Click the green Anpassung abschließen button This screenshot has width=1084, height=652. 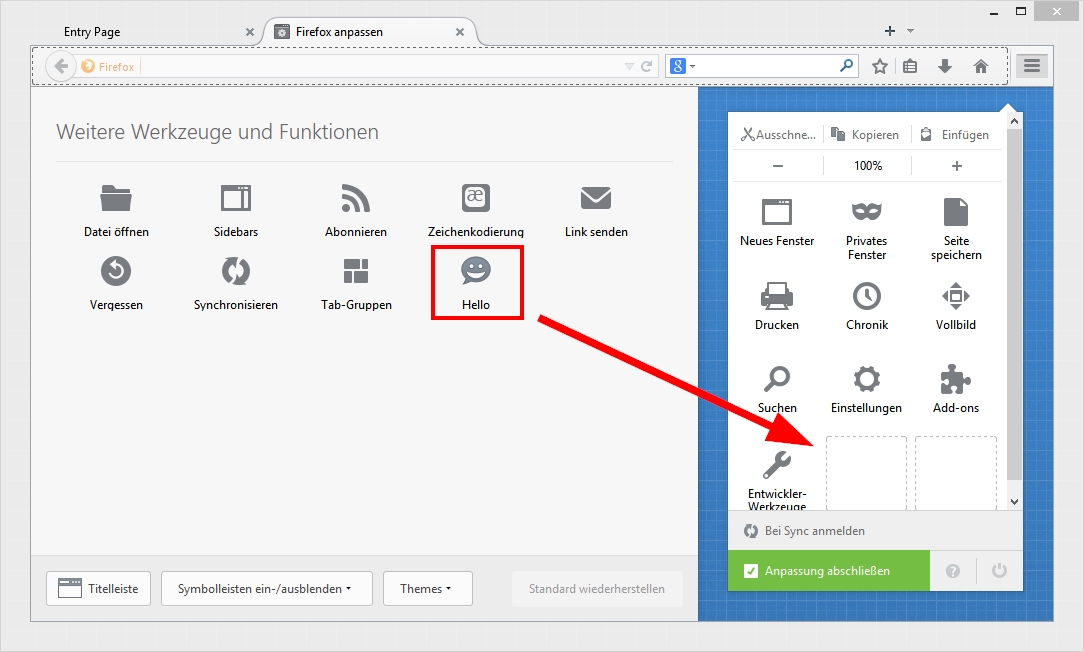828,571
